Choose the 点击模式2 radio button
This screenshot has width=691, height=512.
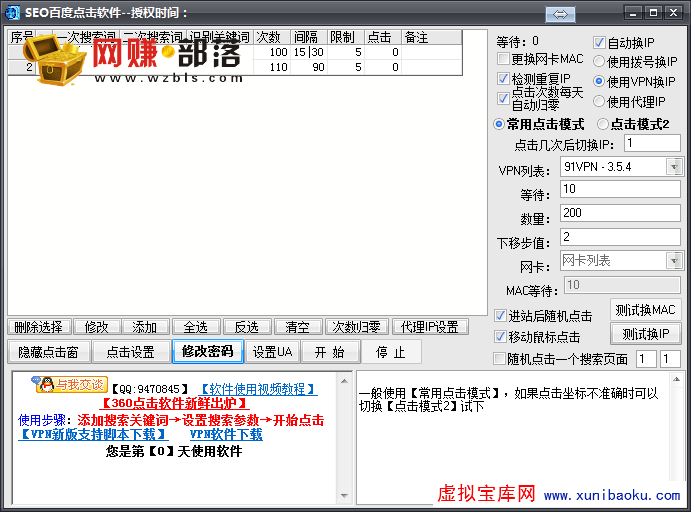(603, 124)
